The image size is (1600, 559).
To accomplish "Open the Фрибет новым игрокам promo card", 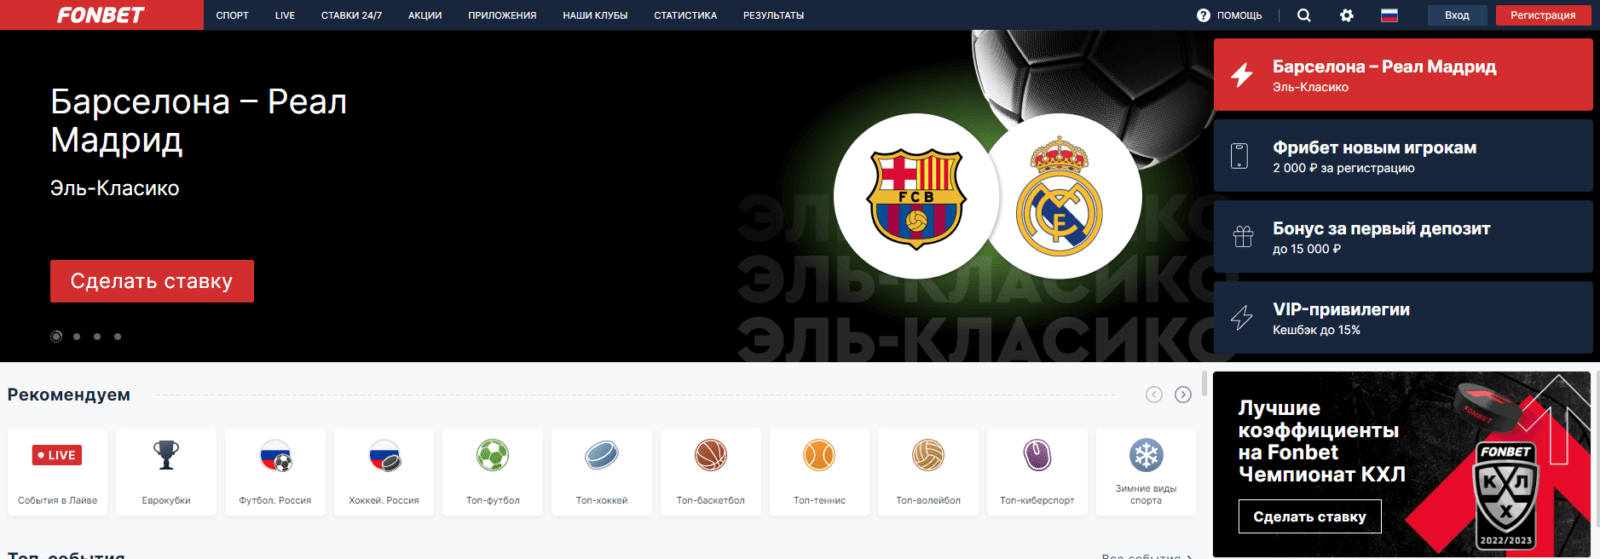I will click(x=1403, y=156).
